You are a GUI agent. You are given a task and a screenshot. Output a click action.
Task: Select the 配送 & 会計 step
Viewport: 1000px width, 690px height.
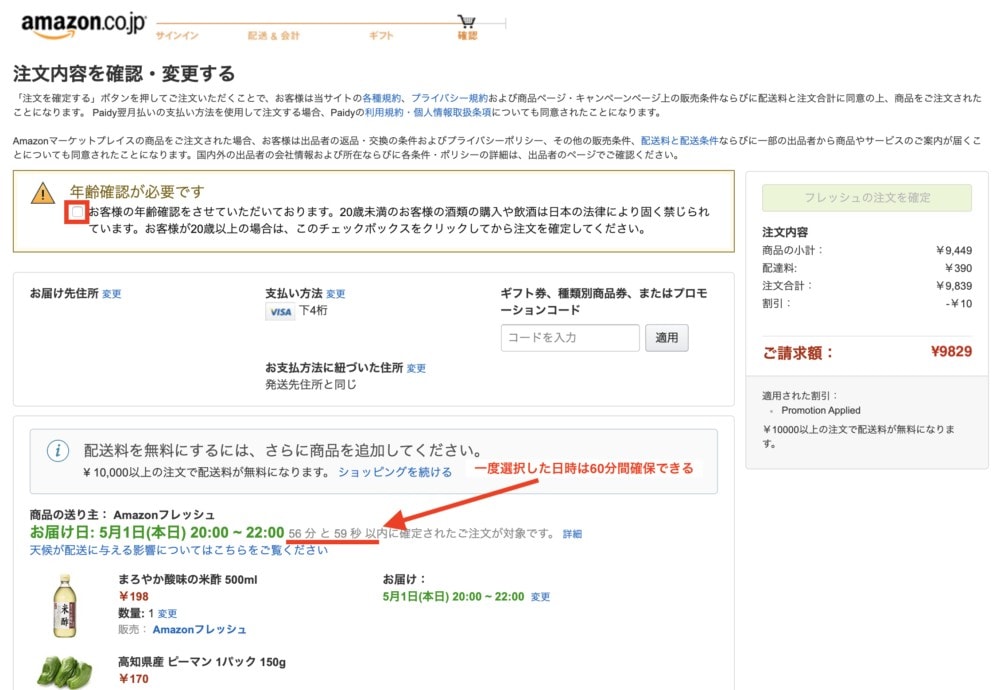[x=274, y=36]
